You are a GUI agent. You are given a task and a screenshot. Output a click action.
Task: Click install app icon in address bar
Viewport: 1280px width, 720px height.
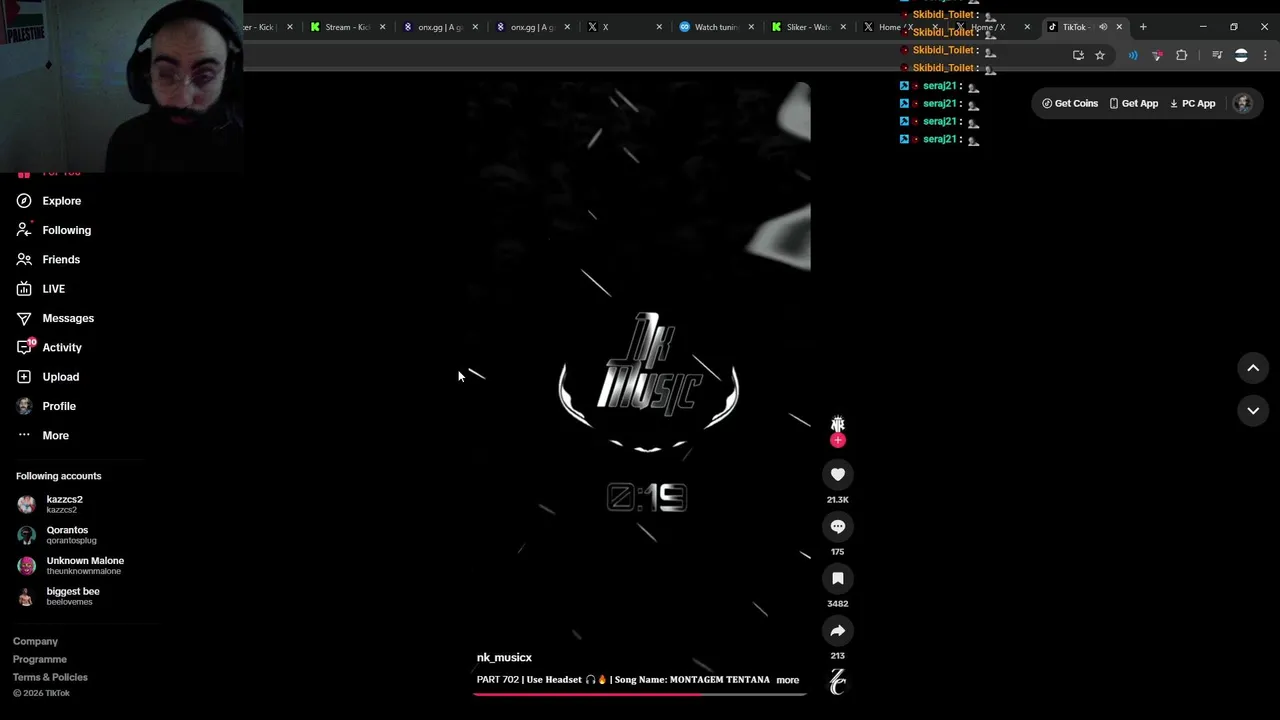(1078, 55)
